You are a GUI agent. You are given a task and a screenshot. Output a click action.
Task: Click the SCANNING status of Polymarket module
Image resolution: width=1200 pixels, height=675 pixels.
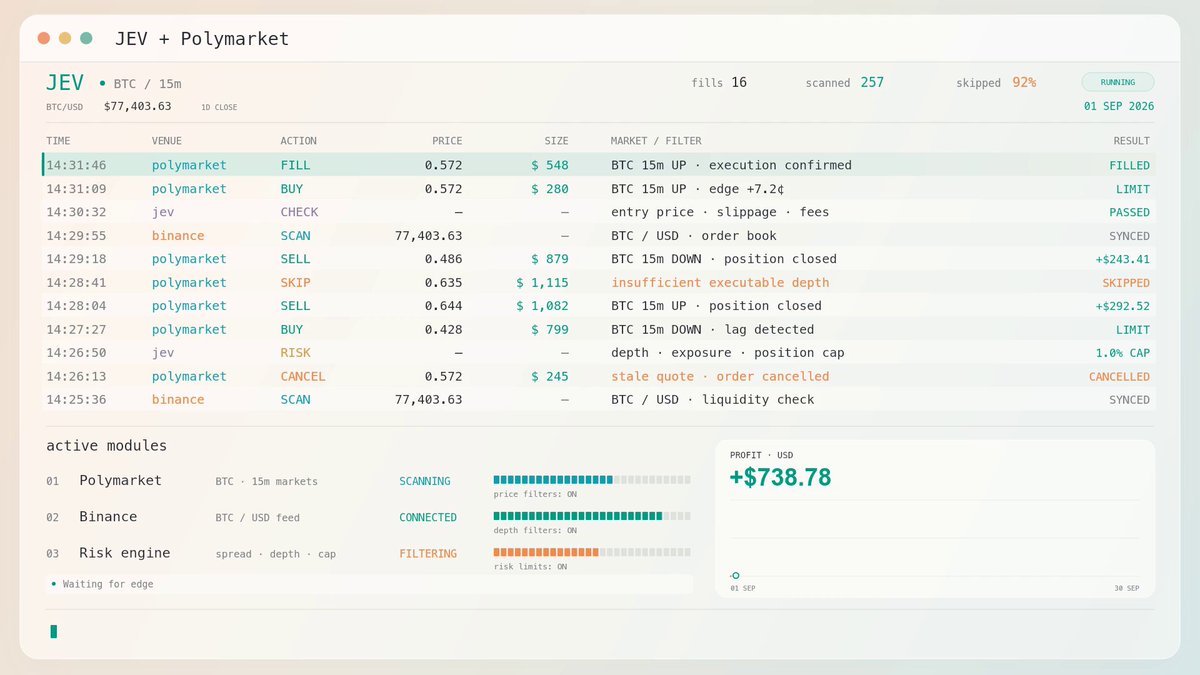tap(425, 481)
